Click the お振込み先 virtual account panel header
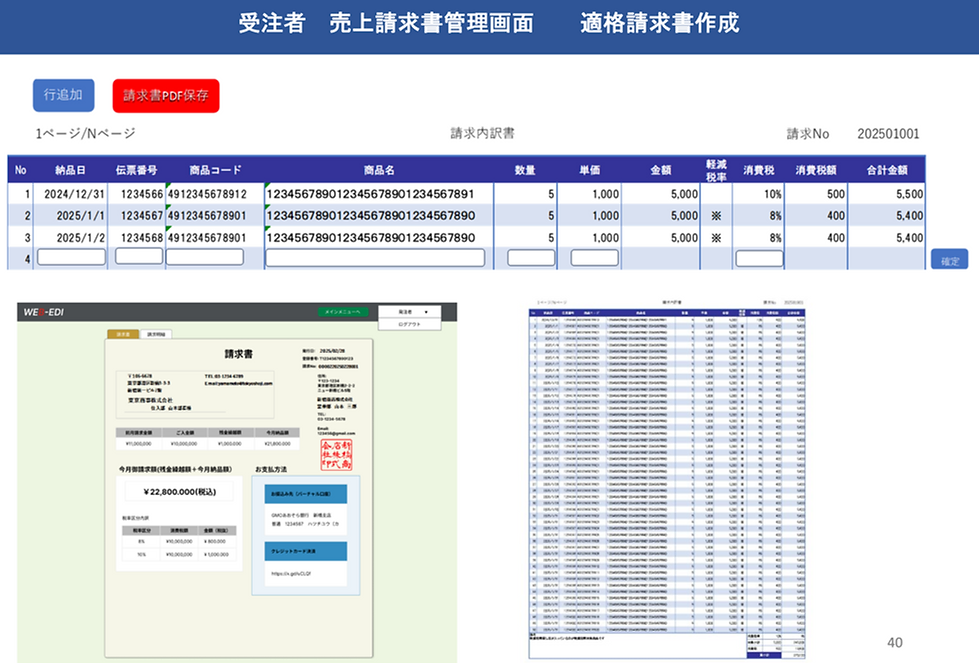 [x=306, y=494]
